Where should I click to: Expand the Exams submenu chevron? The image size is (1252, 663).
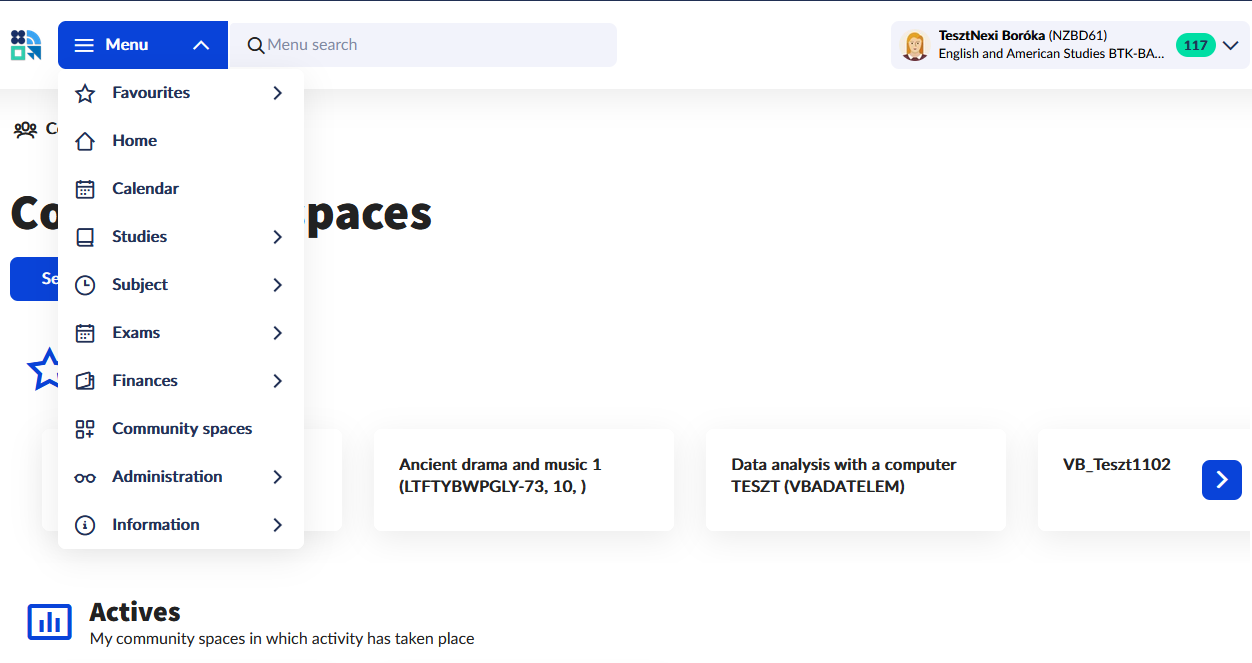277,333
